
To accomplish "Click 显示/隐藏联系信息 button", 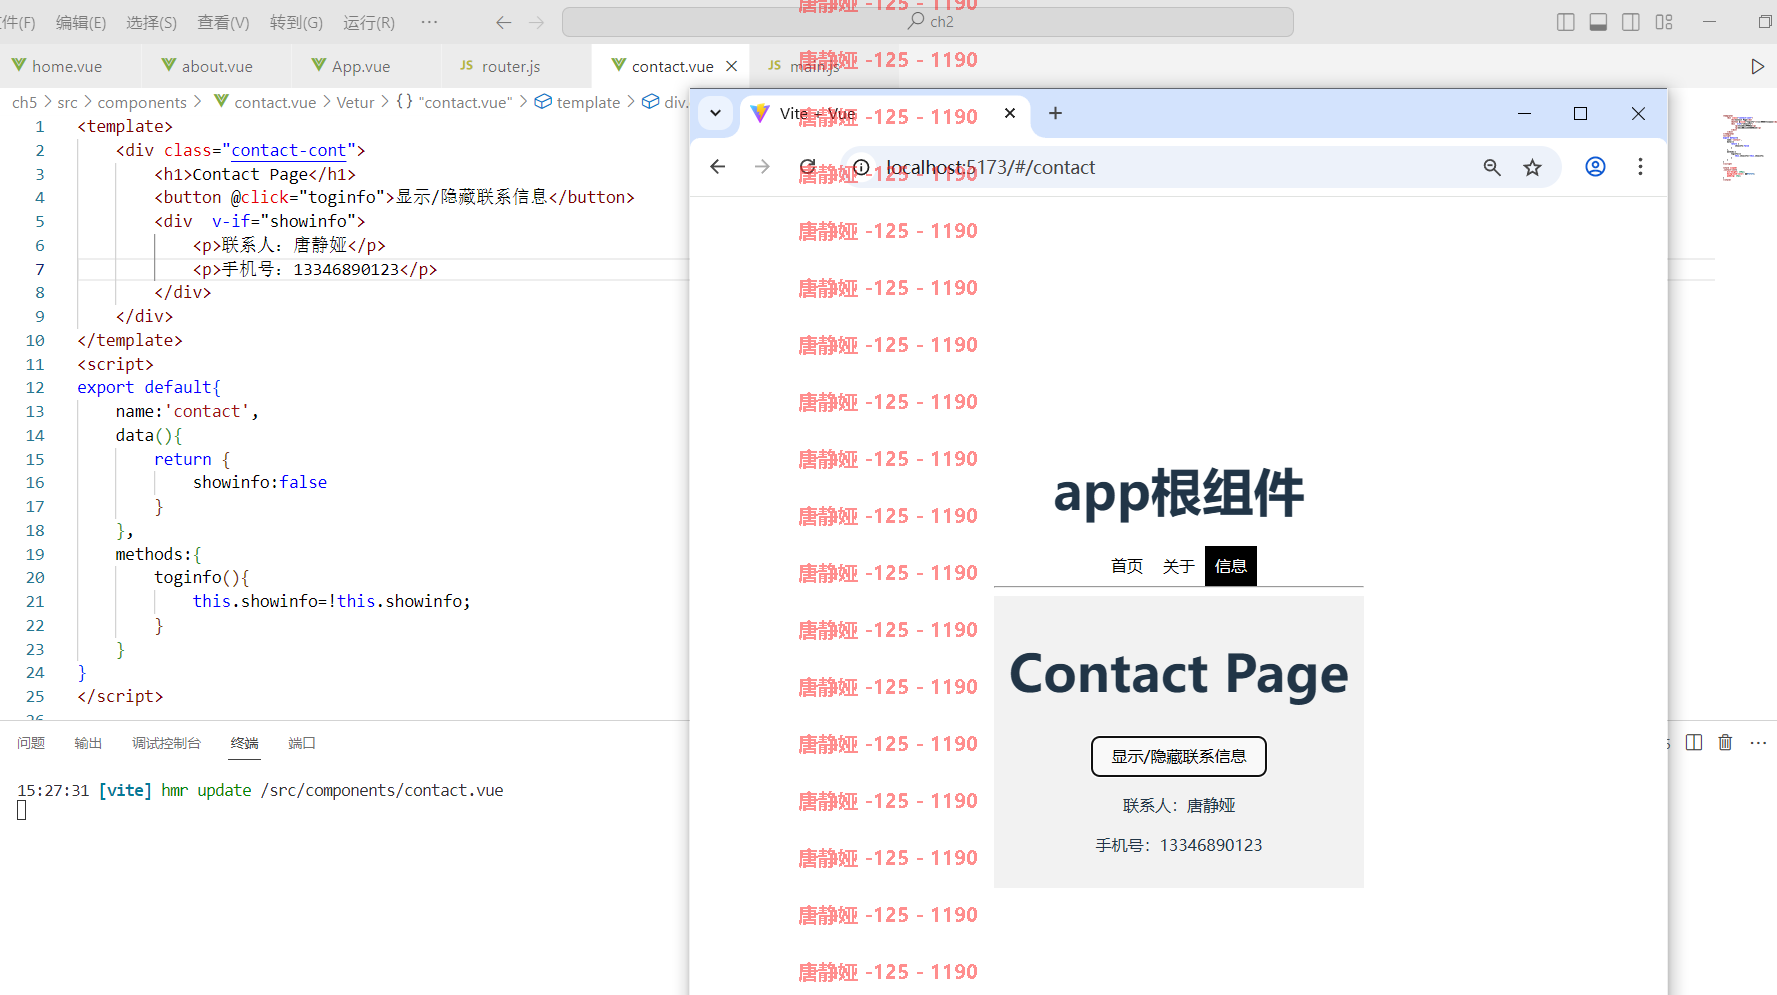I will pos(1179,756).
